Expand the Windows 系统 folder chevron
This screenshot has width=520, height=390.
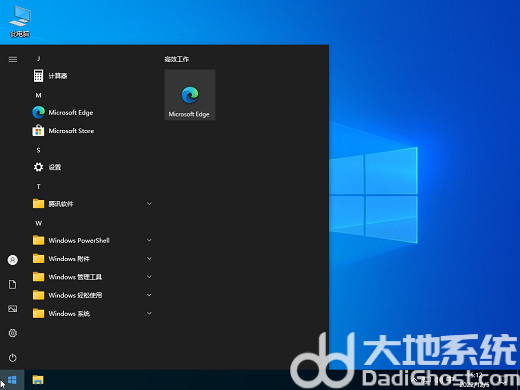coord(149,313)
